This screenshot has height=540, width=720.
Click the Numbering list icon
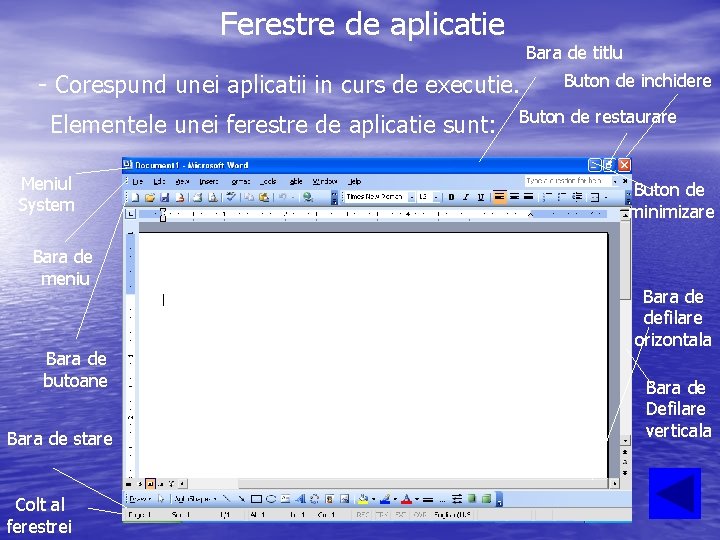547,197
